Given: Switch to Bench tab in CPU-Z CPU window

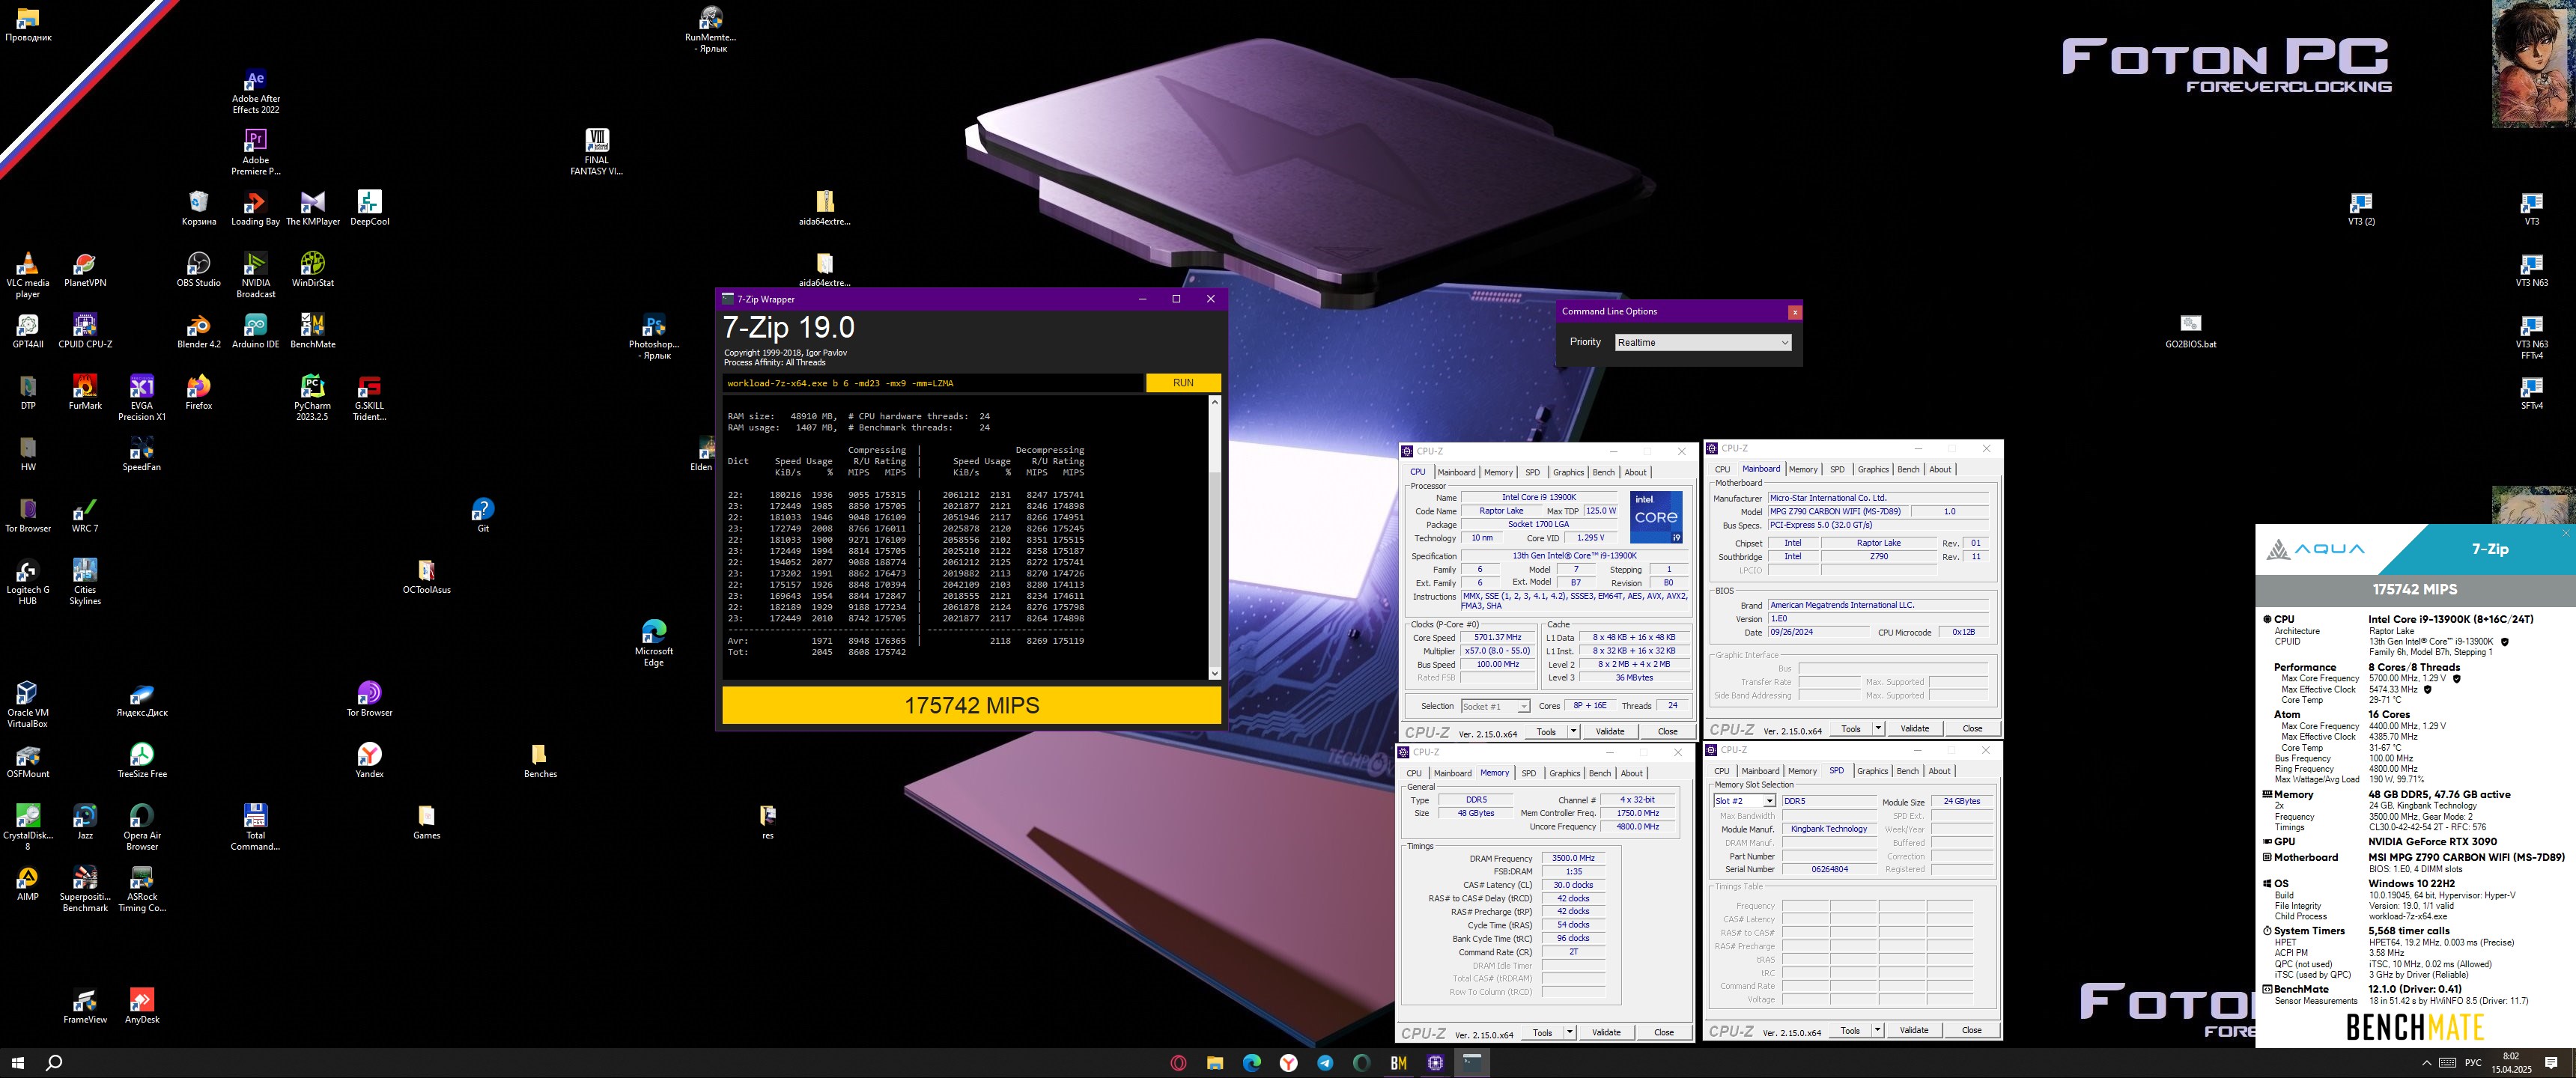Looking at the screenshot, I should (1603, 472).
